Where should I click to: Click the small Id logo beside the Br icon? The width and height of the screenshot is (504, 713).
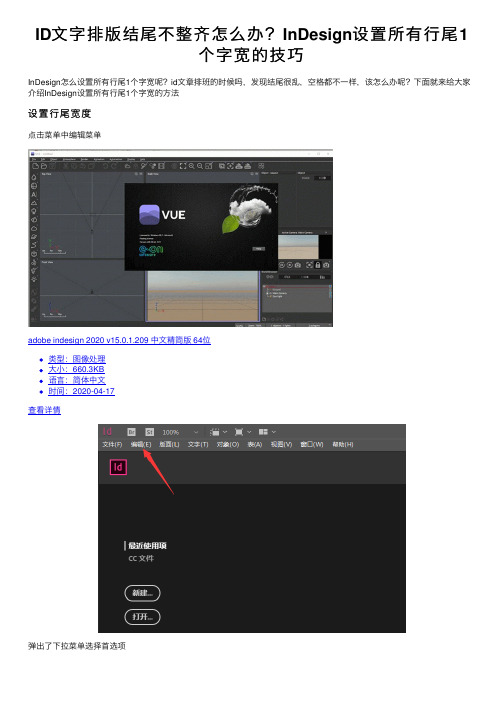pyautogui.click(x=107, y=431)
